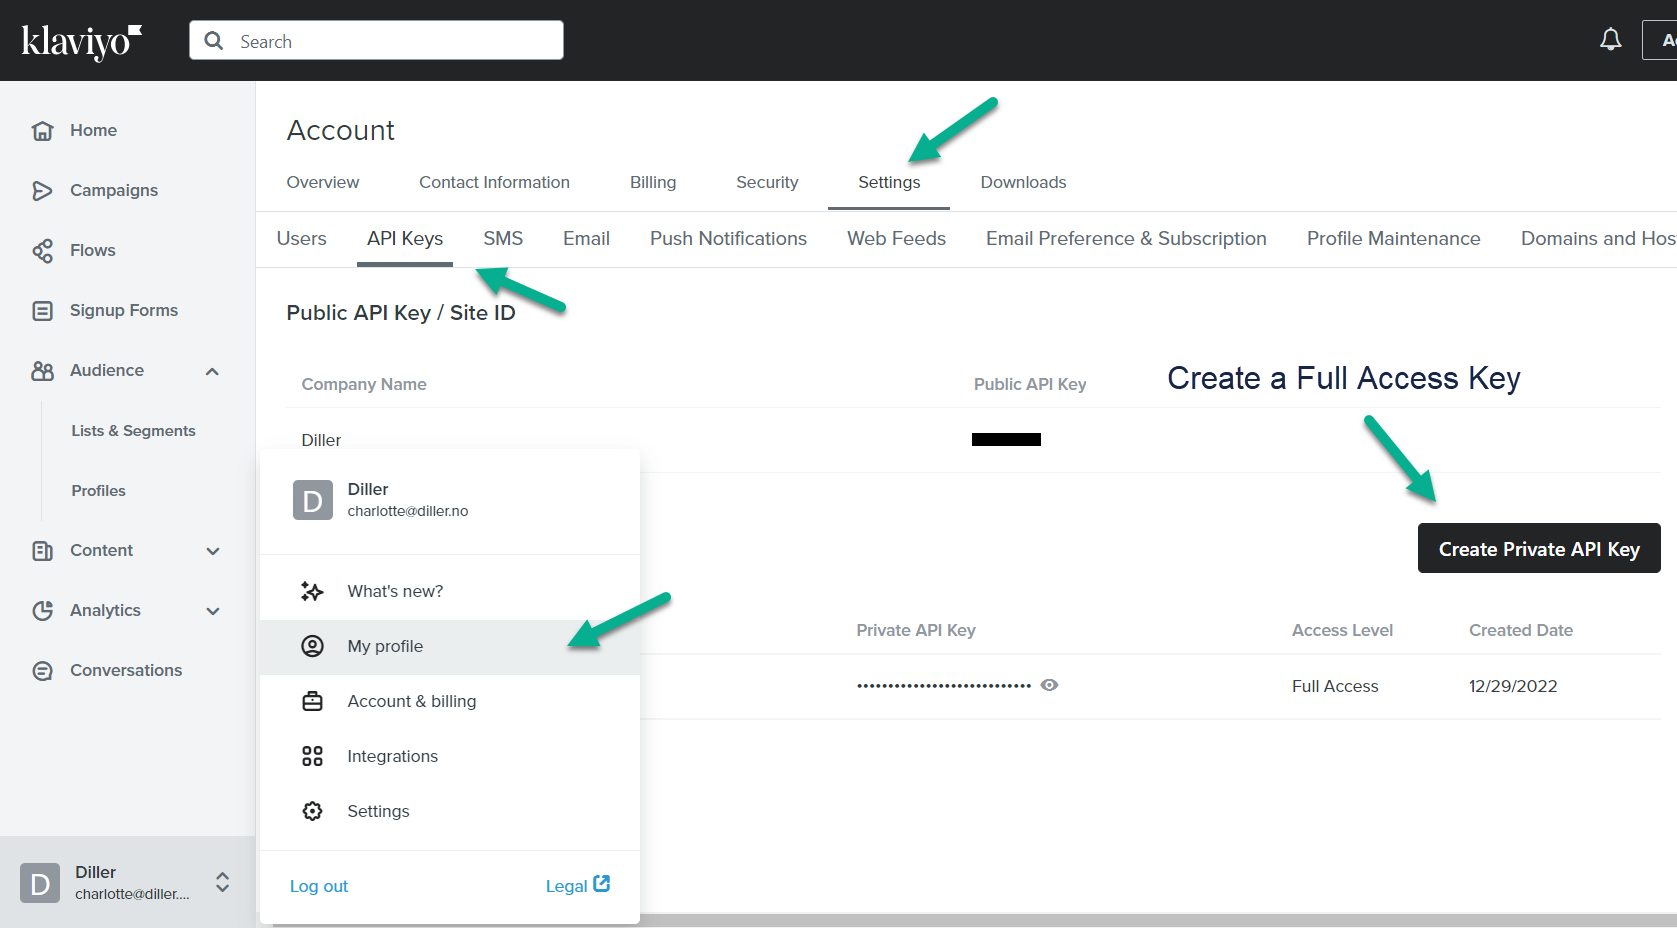Click the Create Private API Key button
The width and height of the screenshot is (1677, 928).
pos(1538,548)
